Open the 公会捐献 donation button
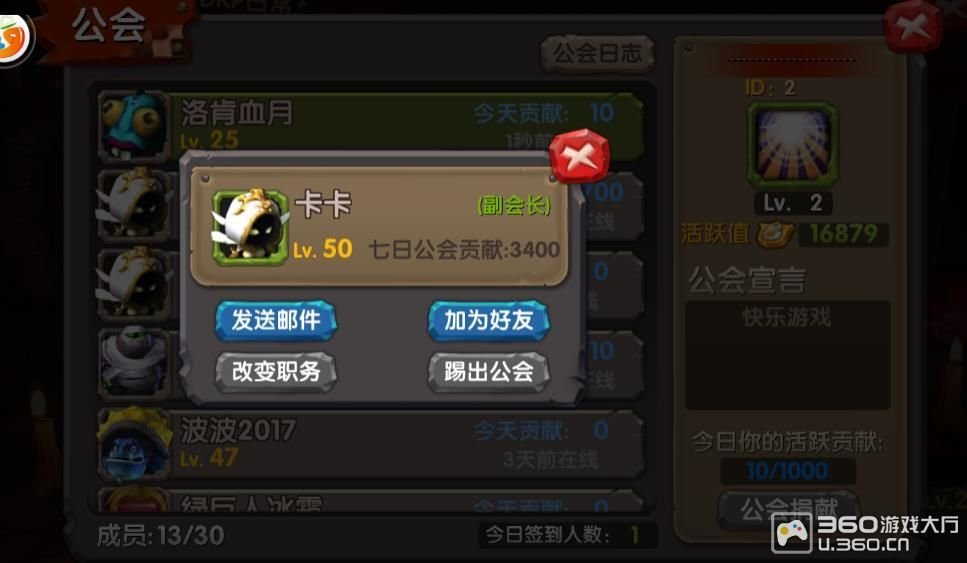Viewport: 967px width, 563px height. (x=788, y=509)
